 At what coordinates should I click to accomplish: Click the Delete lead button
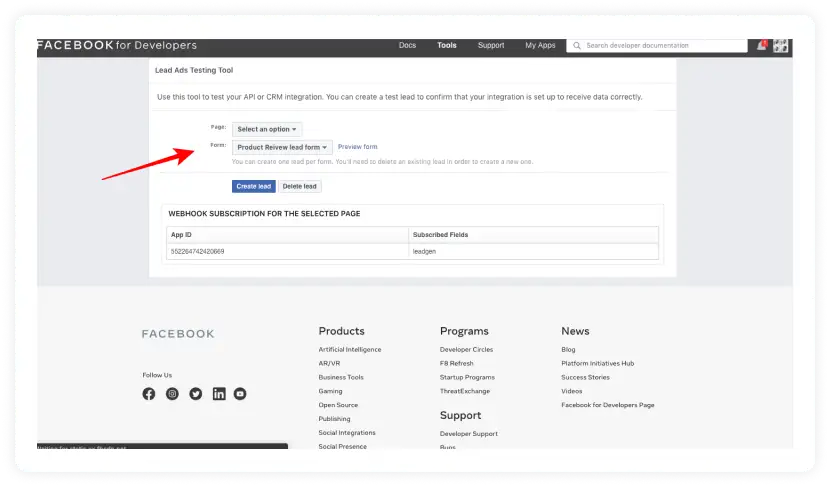click(x=300, y=186)
